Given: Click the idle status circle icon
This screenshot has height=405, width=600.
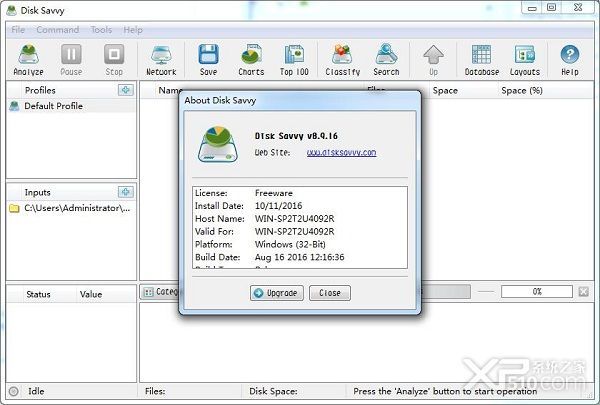Looking at the screenshot, I should [14, 391].
